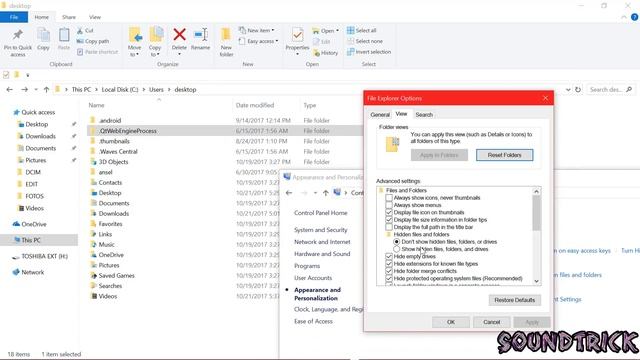
Task: Sort by Date modified column header
Action: (x=255, y=105)
